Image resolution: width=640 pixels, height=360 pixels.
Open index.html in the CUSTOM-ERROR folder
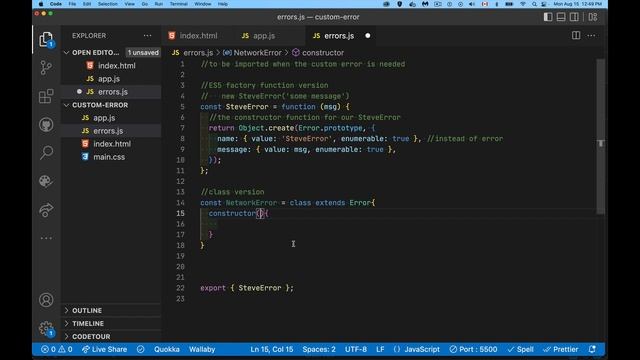pyautogui.click(x=111, y=144)
